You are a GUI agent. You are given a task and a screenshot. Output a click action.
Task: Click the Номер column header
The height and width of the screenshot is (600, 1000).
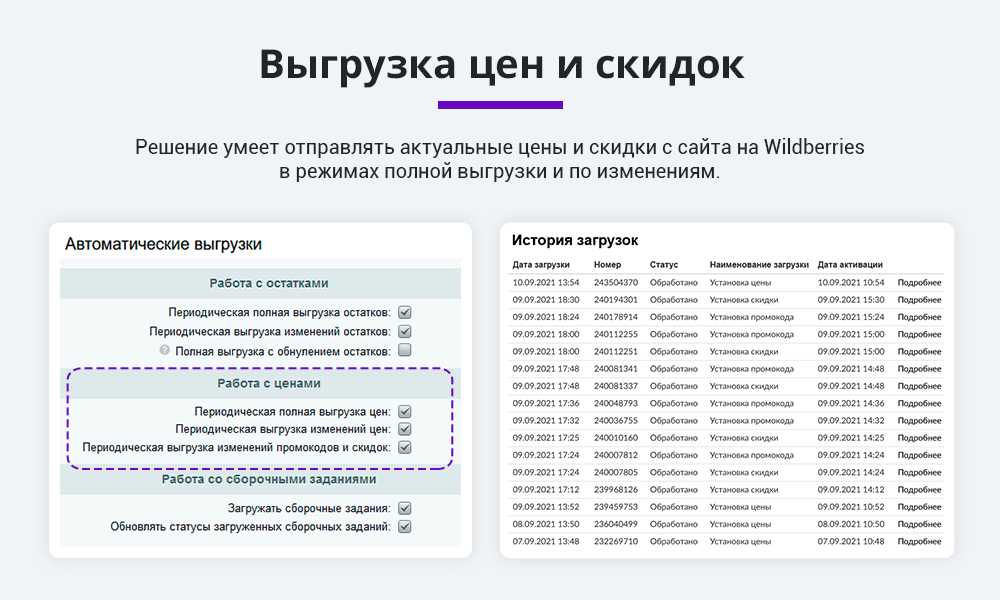(x=607, y=265)
